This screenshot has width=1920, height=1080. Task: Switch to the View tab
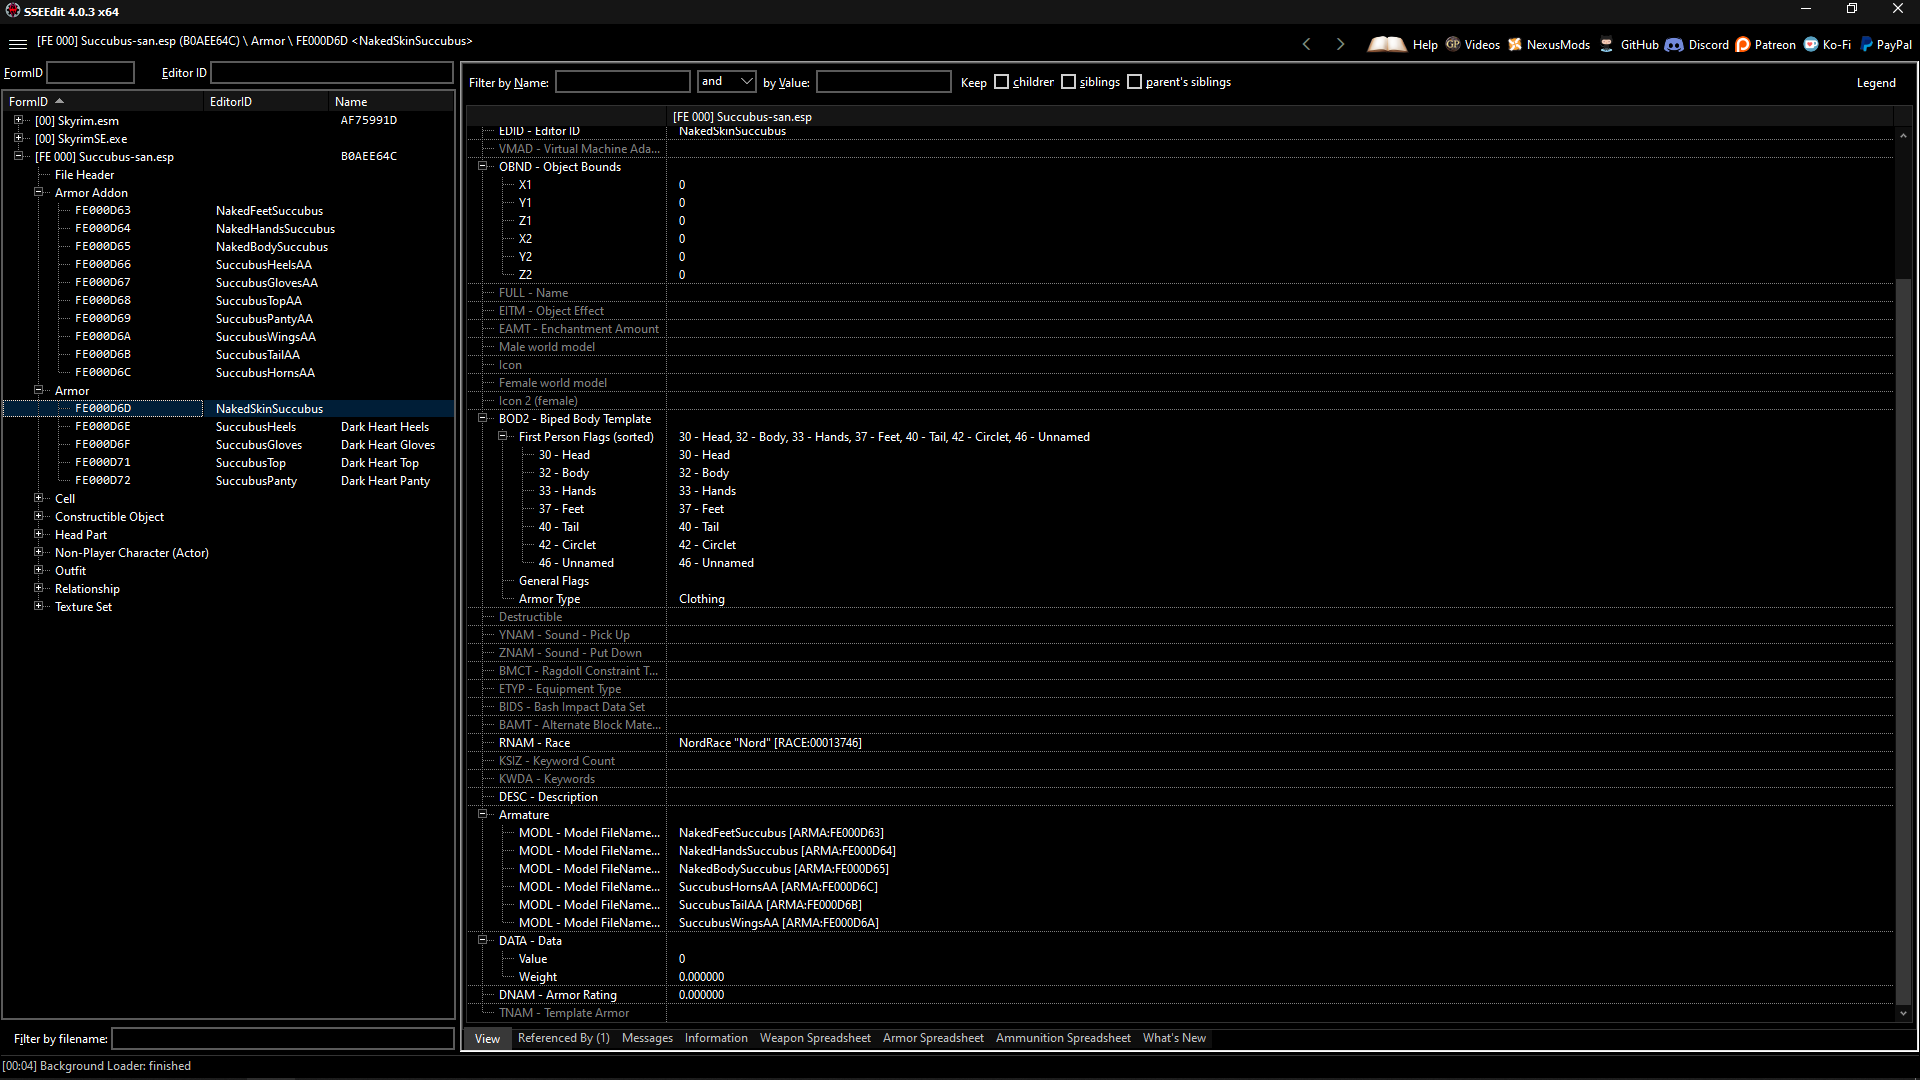[487, 1039]
